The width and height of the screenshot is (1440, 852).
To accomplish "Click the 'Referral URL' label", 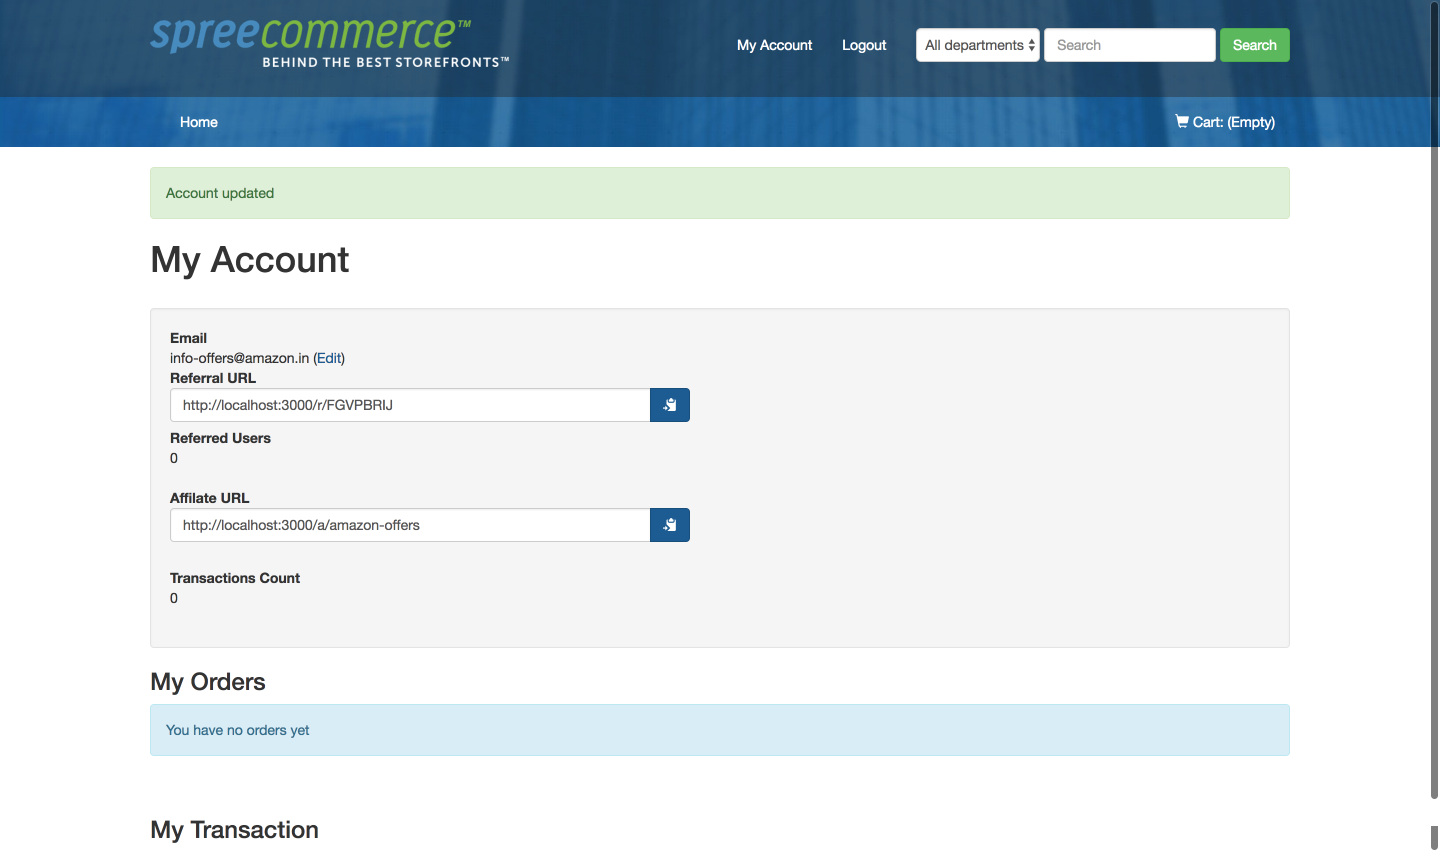I will pos(213,378).
